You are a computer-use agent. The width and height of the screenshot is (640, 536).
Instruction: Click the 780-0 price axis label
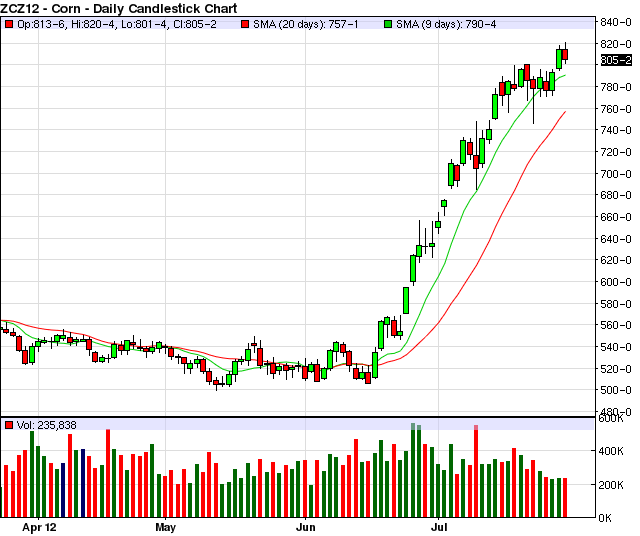[616, 87]
